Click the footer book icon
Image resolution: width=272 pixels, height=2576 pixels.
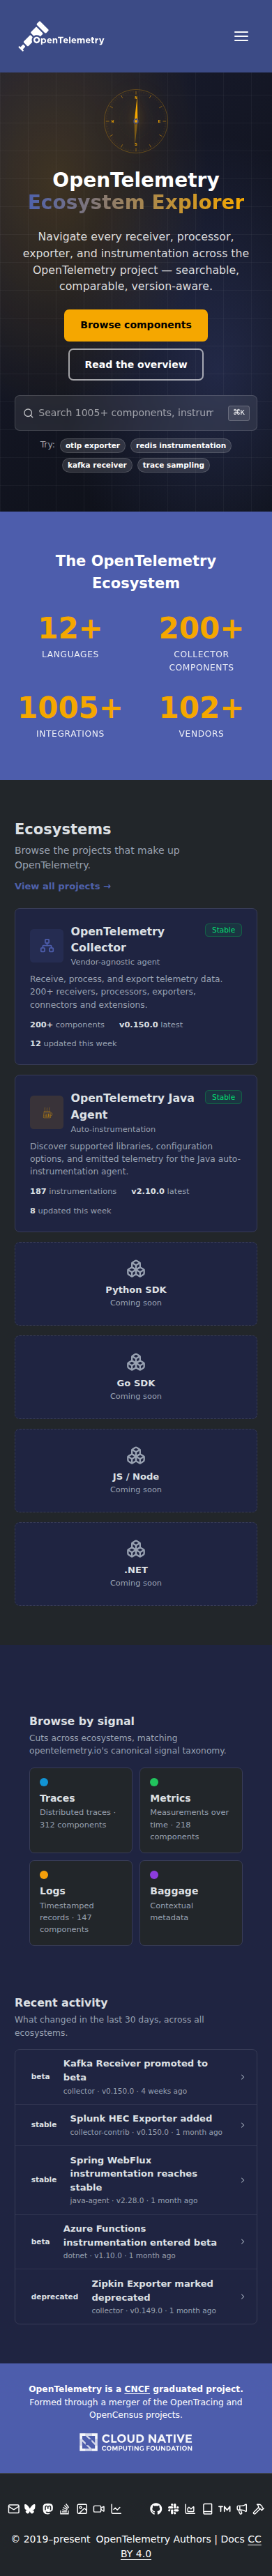click(x=207, y=2509)
